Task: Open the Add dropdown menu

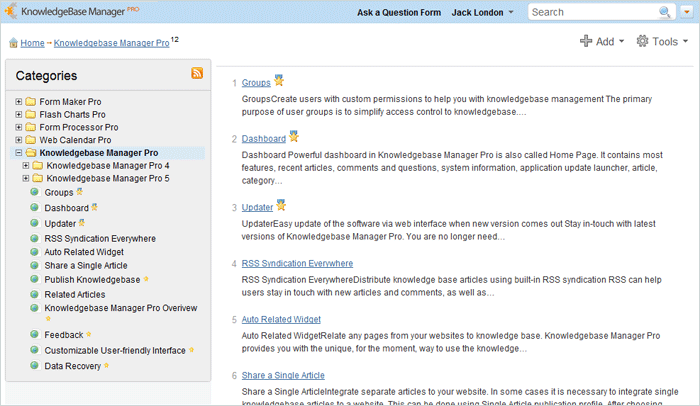Action: pyautogui.click(x=602, y=42)
